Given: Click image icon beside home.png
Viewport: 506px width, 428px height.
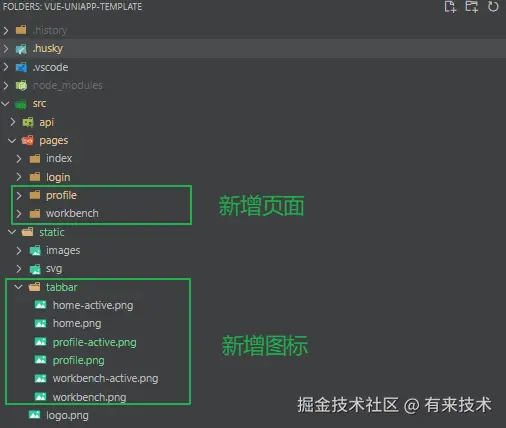Looking at the screenshot, I should tap(41, 323).
